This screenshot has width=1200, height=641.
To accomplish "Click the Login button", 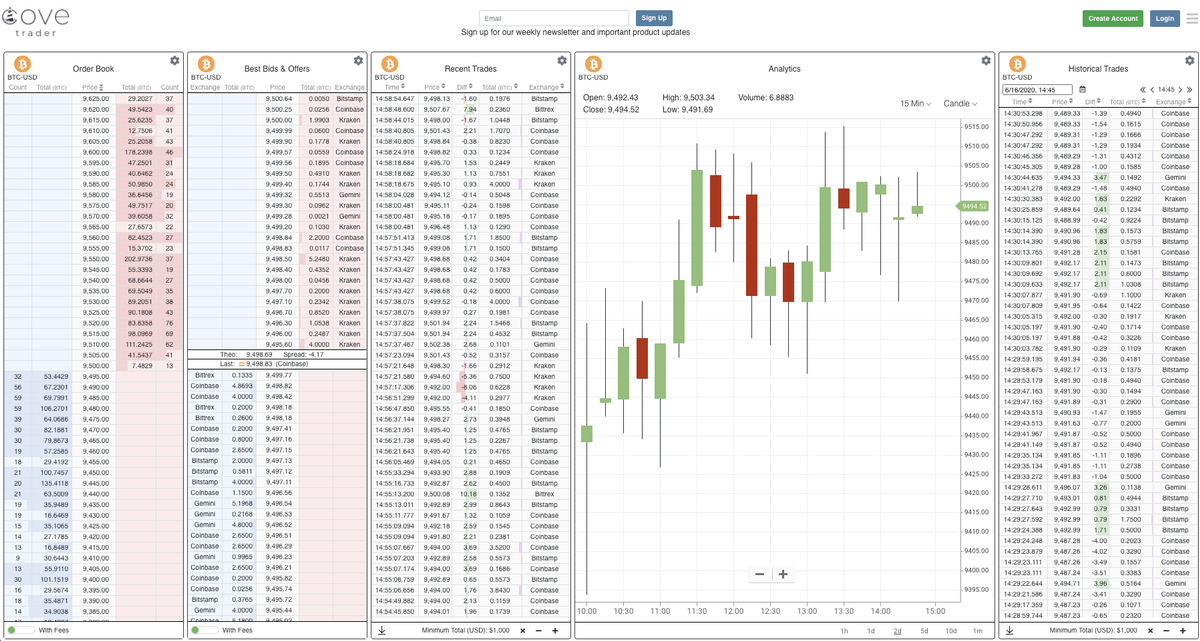I will [x=1164, y=18].
